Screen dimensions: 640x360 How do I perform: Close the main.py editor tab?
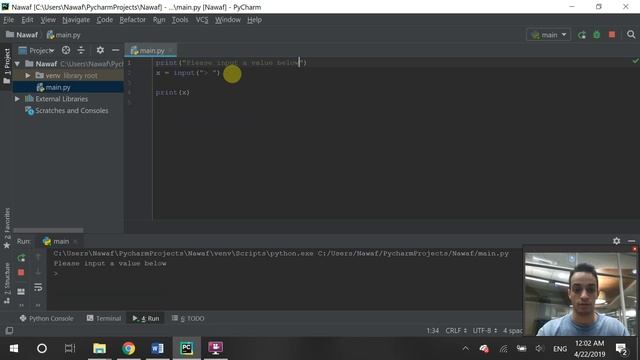[x=171, y=51]
